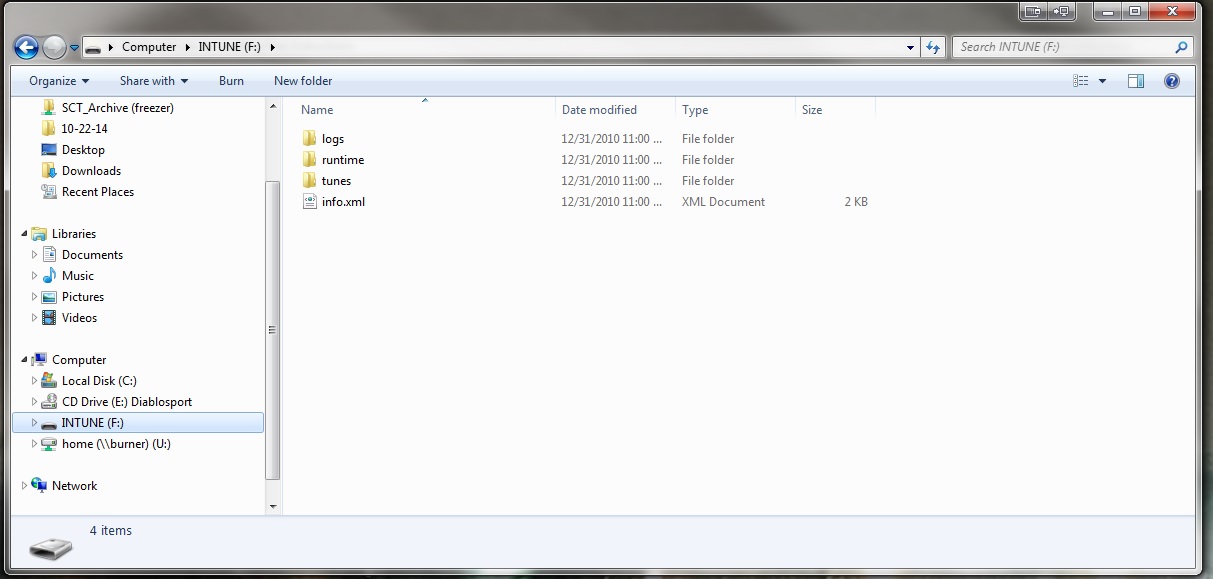Image resolution: width=1213 pixels, height=579 pixels.
Task: Select the runtime folder icon
Action: point(309,160)
